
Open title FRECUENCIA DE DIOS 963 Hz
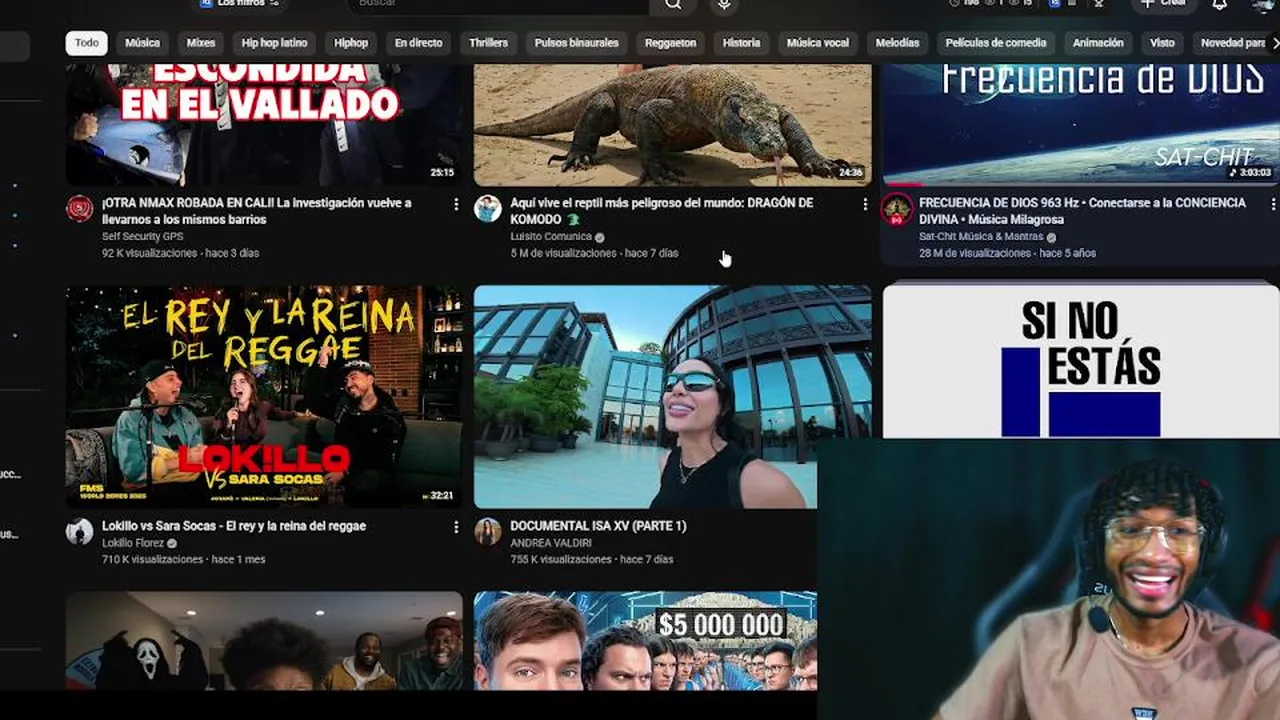[x=1082, y=211]
